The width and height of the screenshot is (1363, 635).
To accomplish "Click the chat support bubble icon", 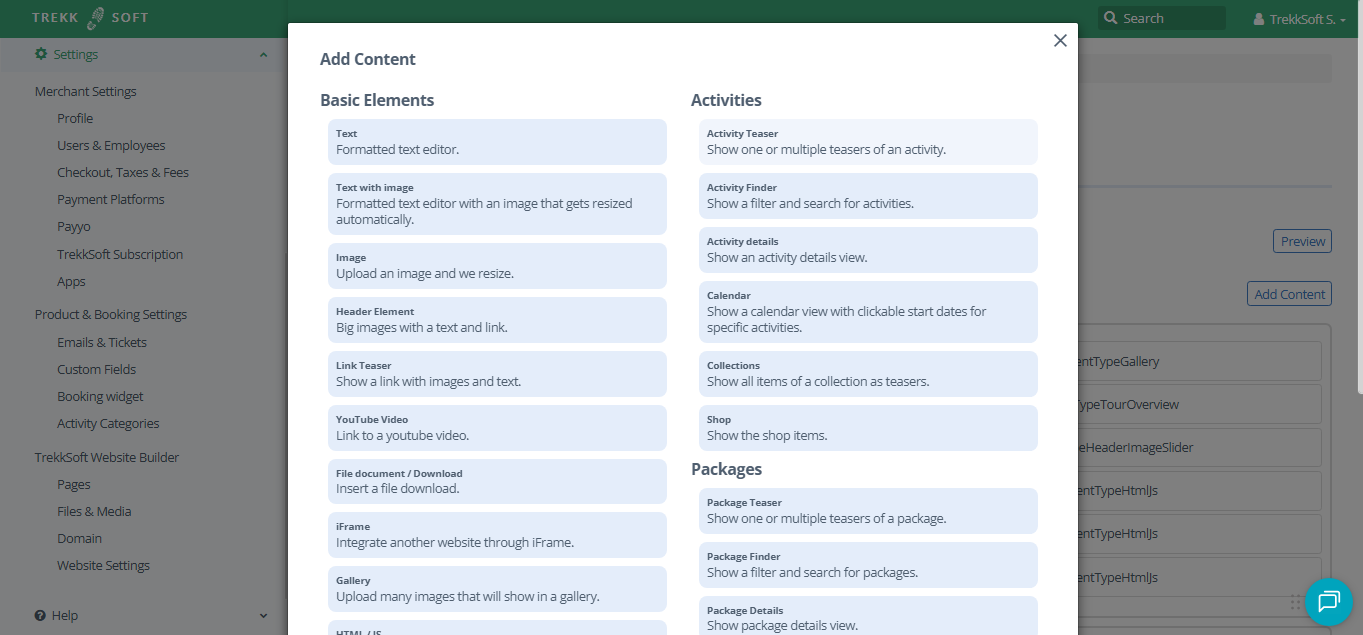I will [x=1328, y=601].
